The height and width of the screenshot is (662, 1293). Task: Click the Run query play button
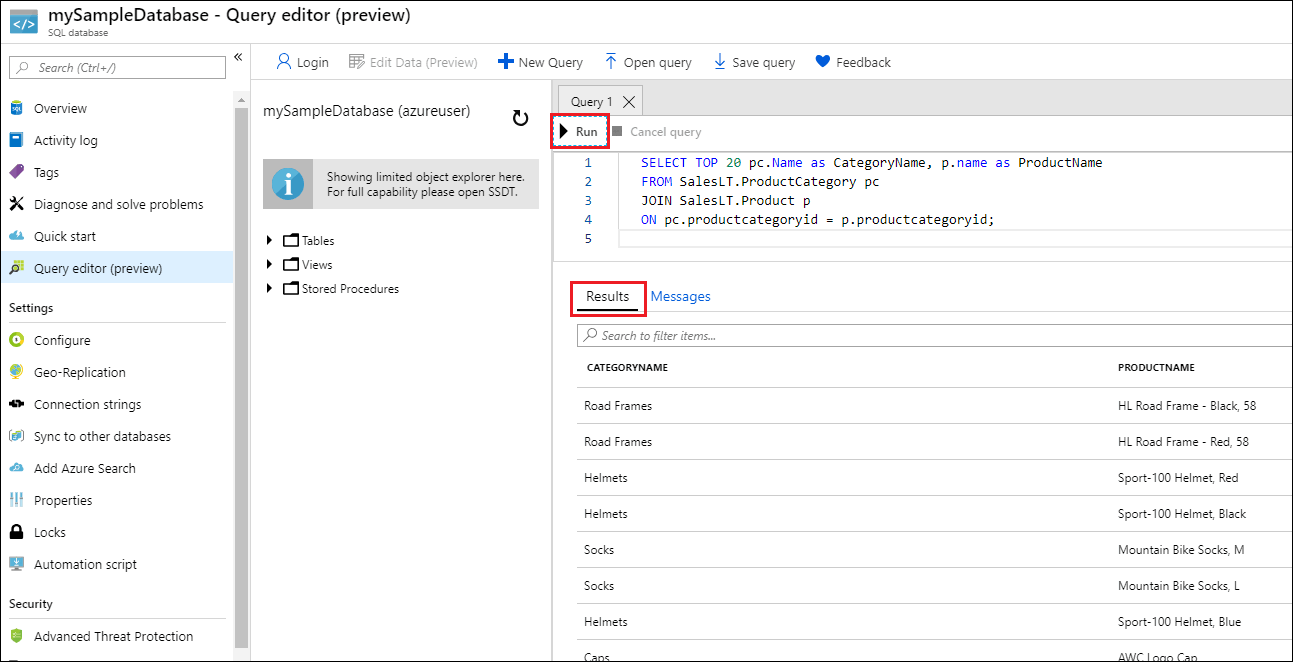[x=579, y=132]
